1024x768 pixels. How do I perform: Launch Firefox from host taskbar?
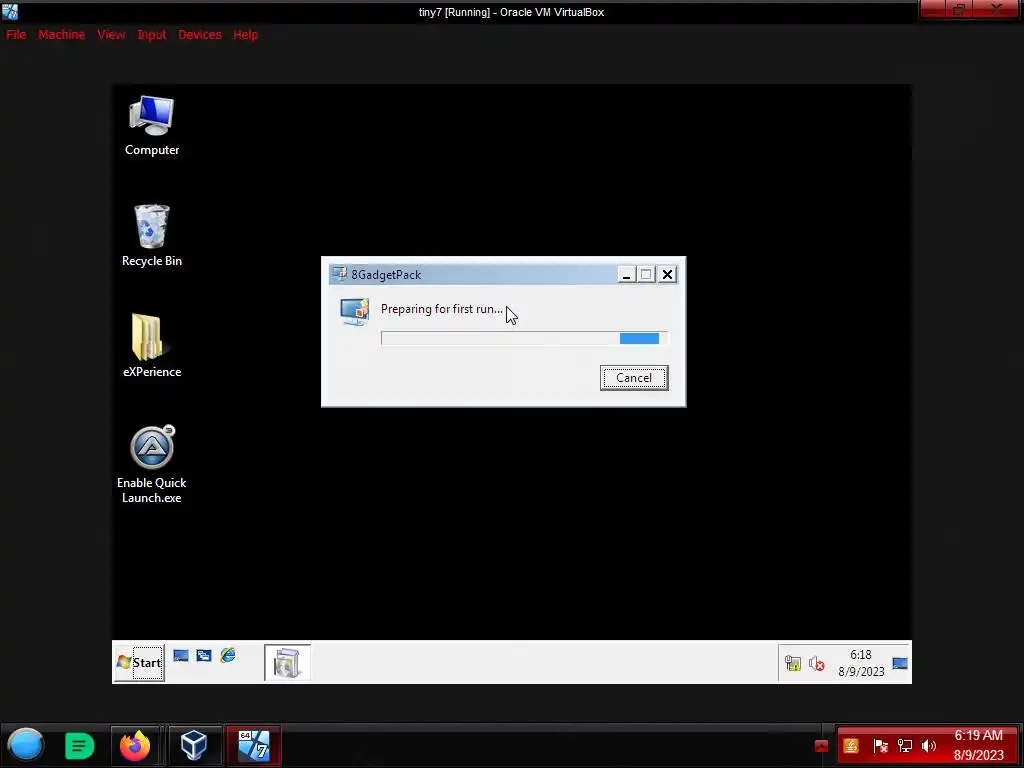[135, 745]
